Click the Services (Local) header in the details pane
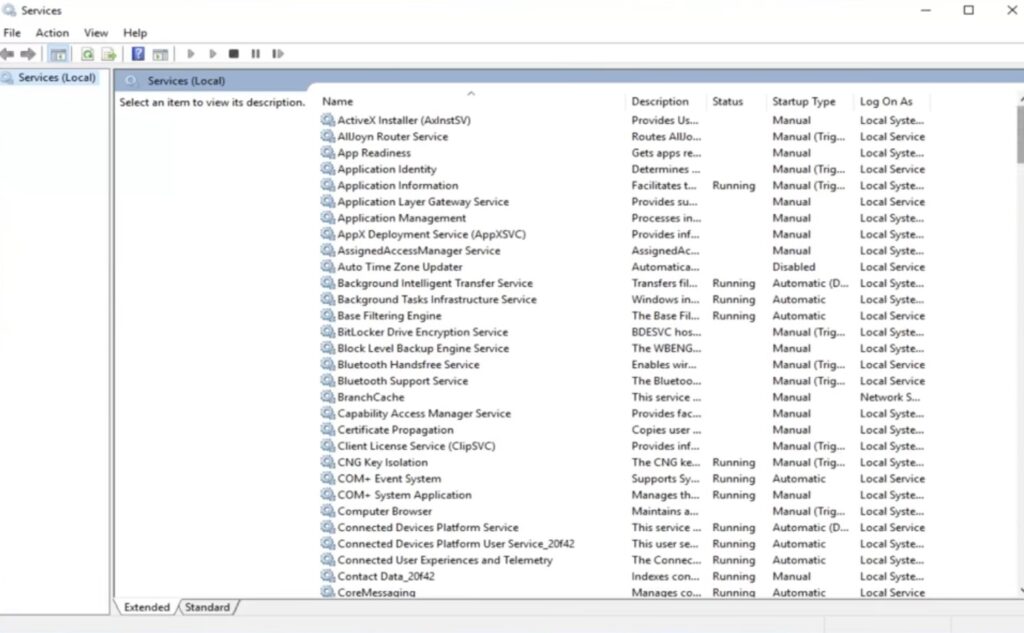 [186, 80]
